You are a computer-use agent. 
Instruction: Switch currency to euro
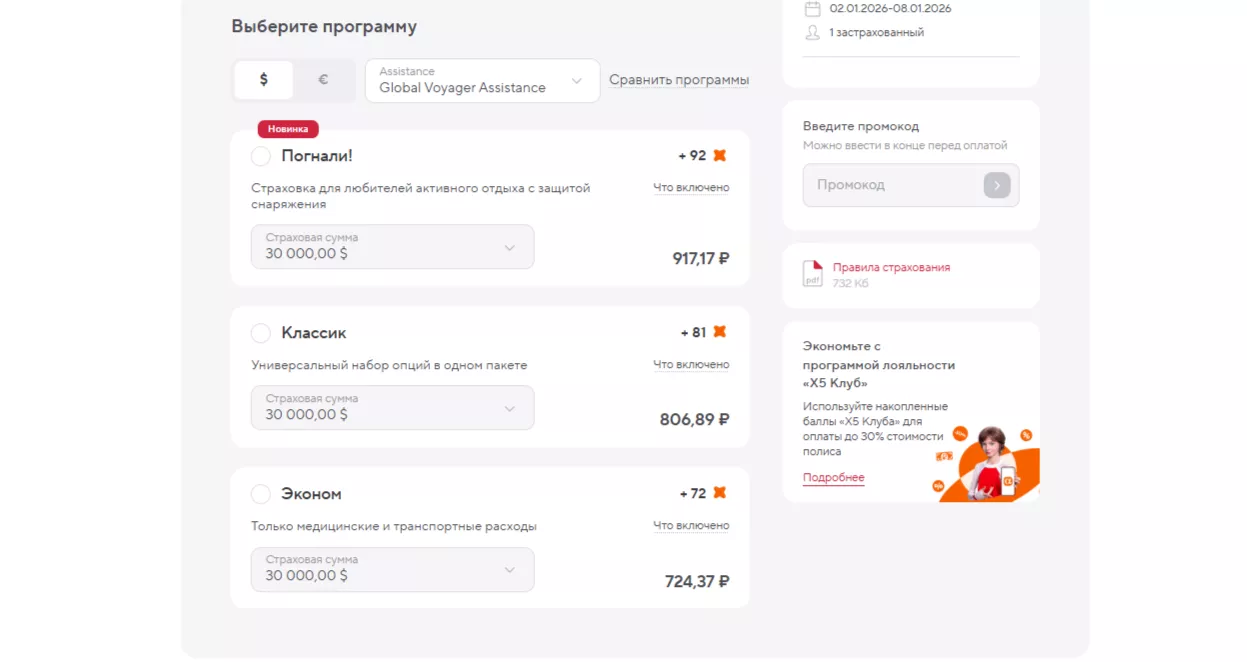[323, 80]
